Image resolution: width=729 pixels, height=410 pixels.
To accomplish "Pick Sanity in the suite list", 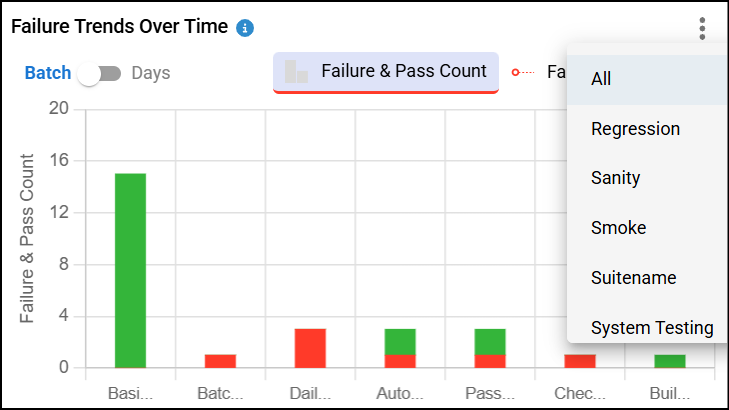I will point(615,178).
